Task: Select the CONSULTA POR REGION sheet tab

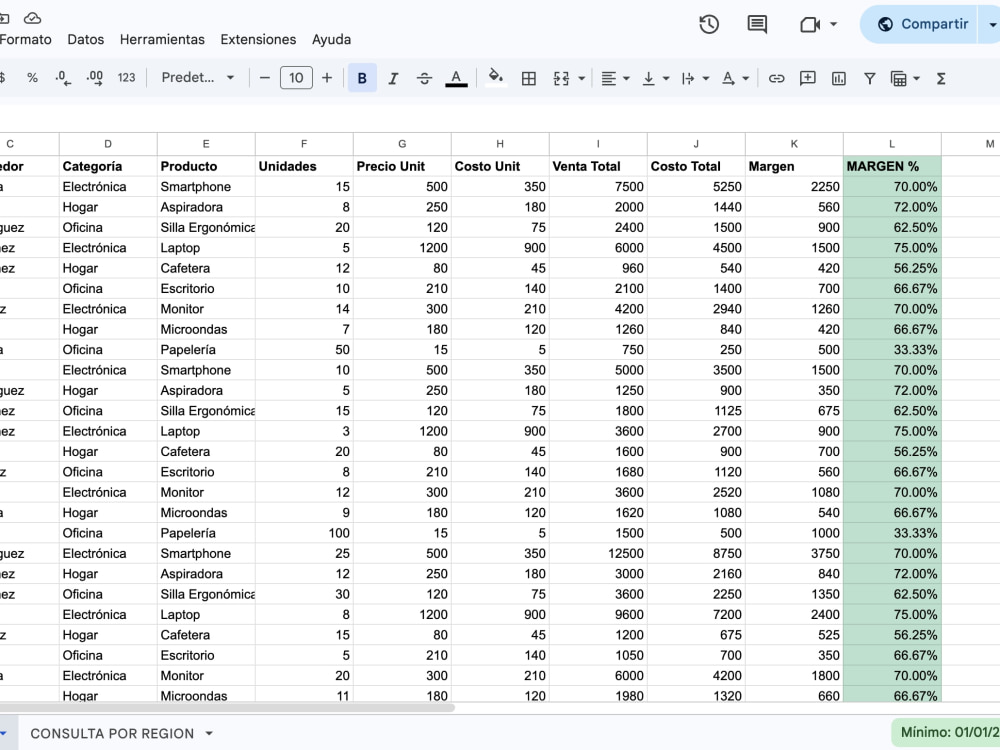Action: (x=112, y=733)
